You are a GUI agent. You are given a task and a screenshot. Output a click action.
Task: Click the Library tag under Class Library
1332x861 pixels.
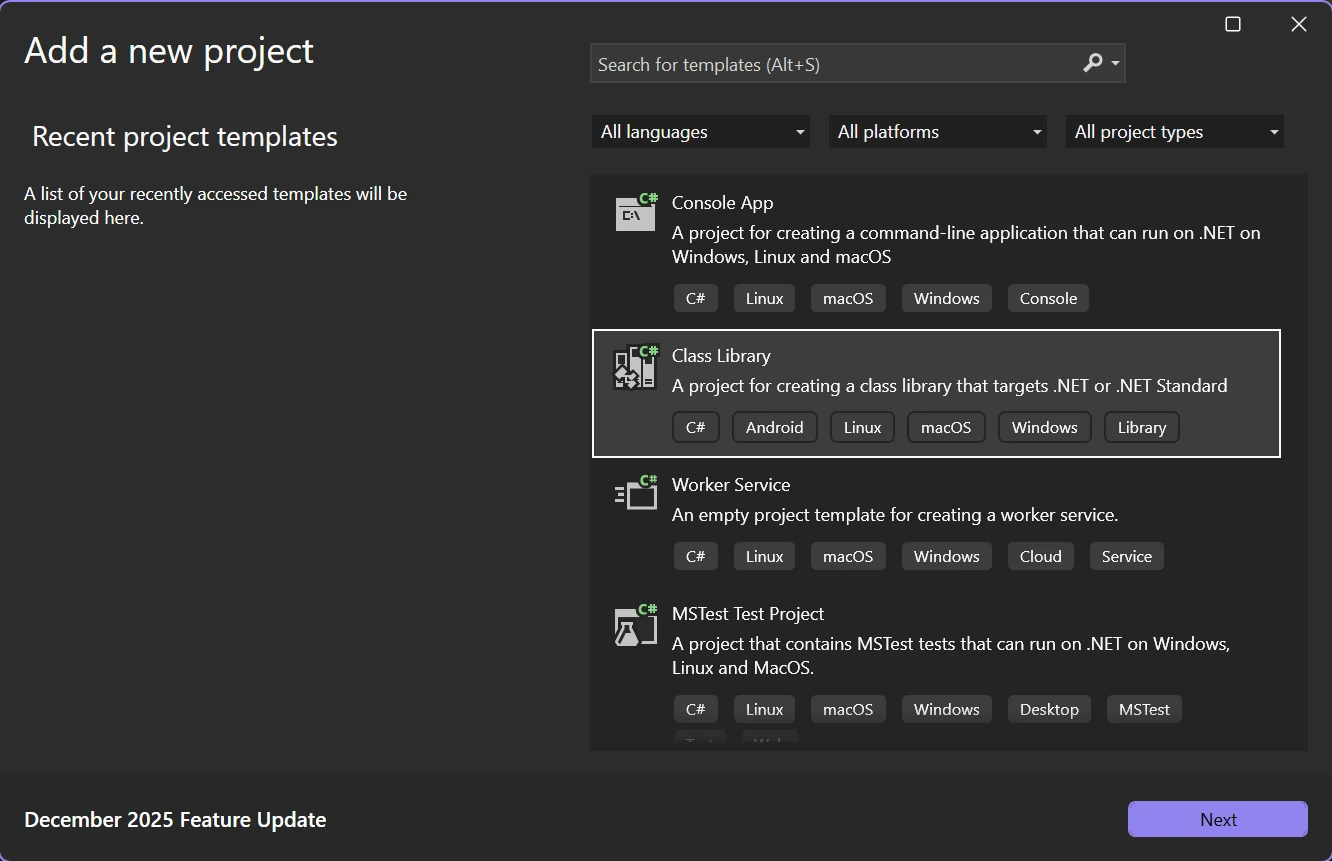1142,427
